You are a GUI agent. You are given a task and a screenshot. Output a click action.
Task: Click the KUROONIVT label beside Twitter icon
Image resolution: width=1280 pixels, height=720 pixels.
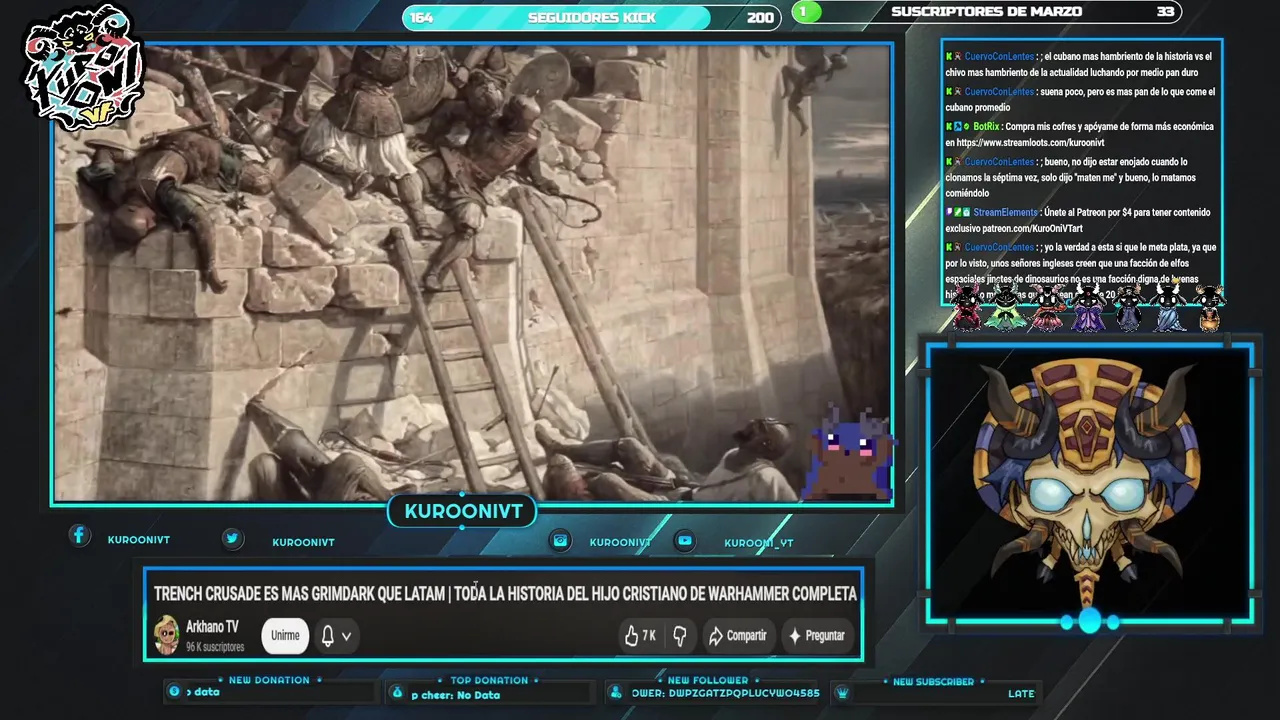pyautogui.click(x=303, y=543)
